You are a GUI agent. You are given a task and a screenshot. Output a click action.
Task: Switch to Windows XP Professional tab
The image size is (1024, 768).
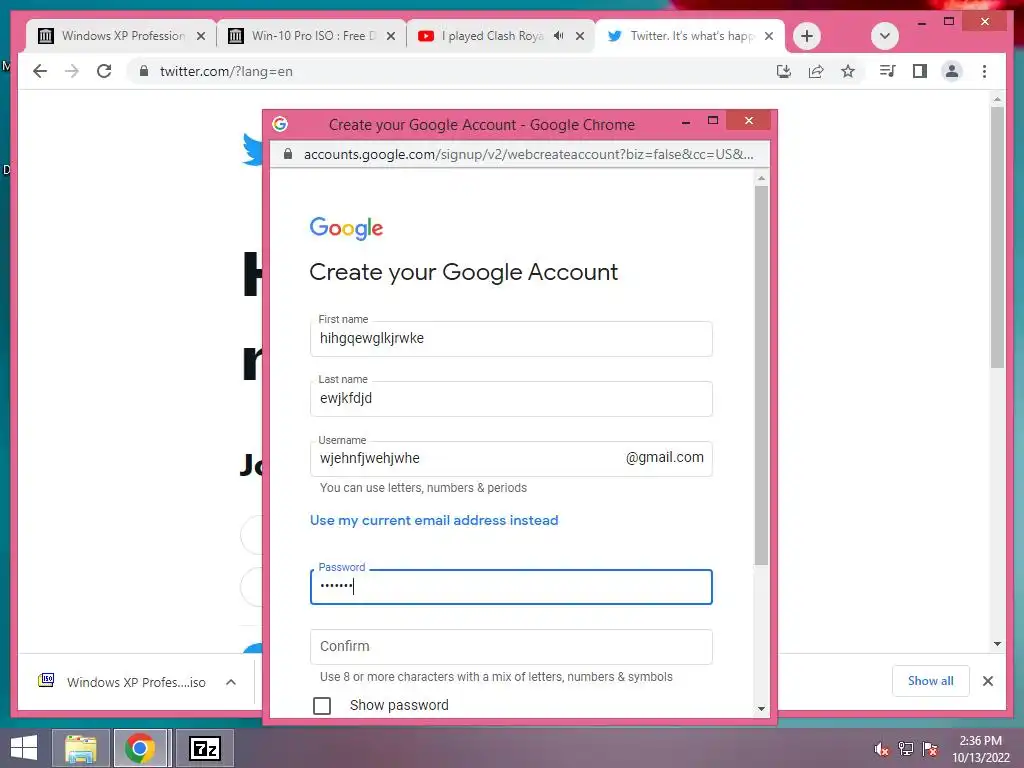click(x=121, y=36)
